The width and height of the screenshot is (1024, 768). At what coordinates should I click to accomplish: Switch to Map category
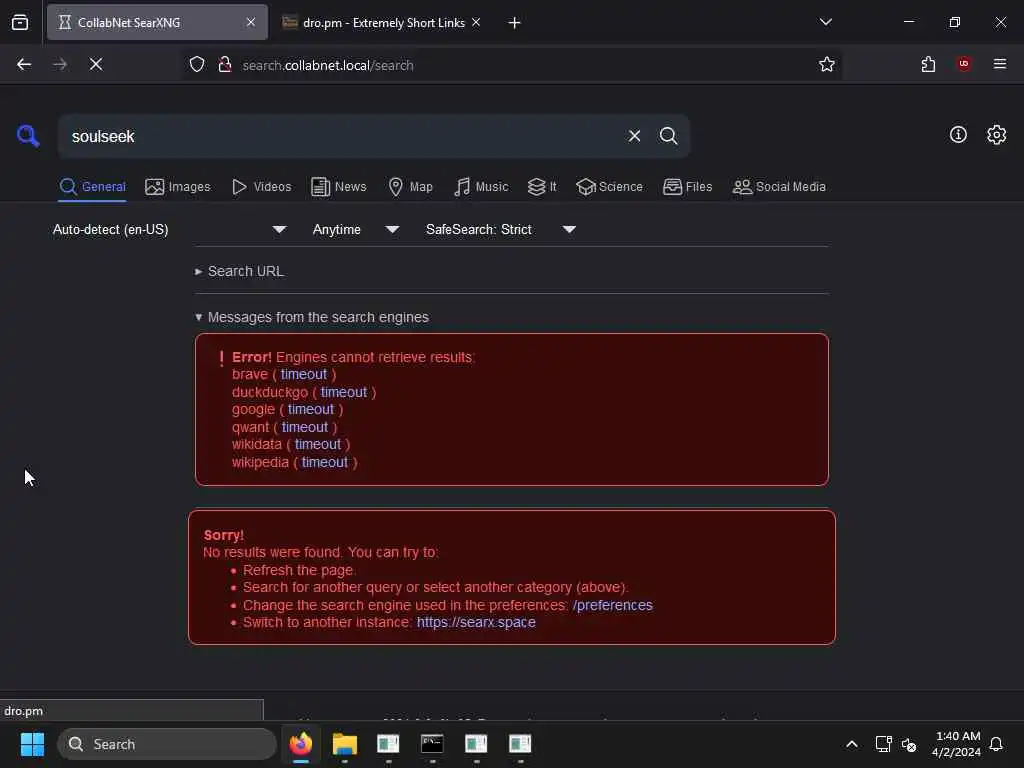(410, 187)
